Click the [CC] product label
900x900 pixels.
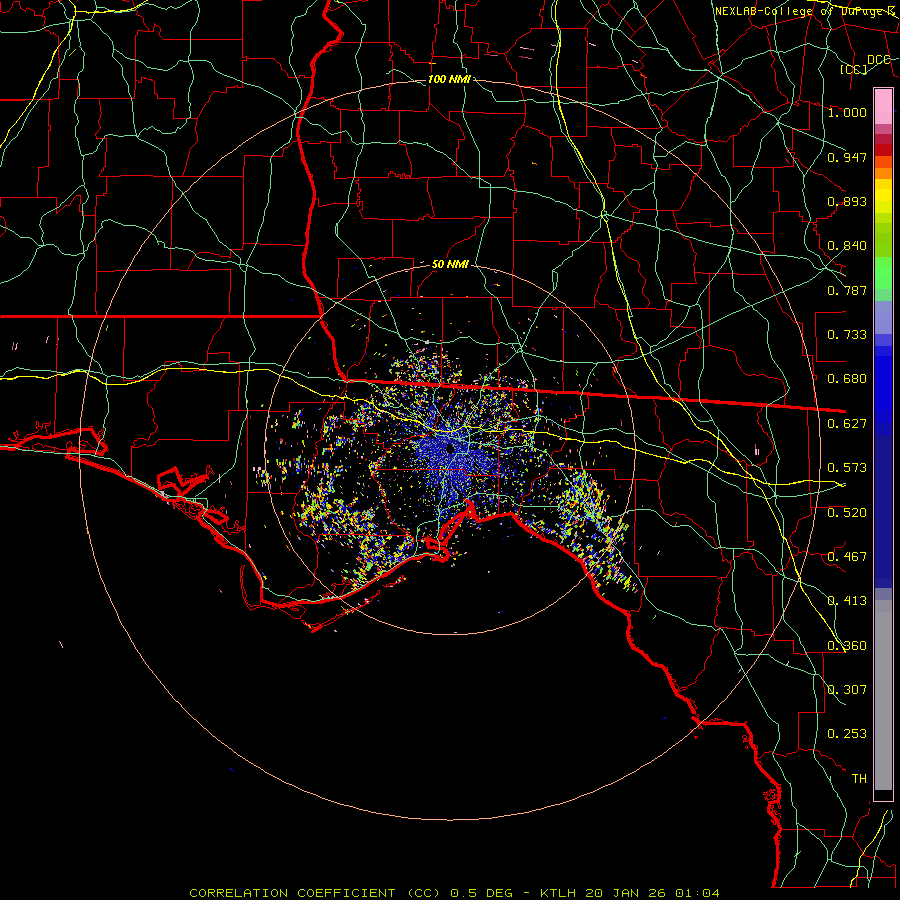854,69
